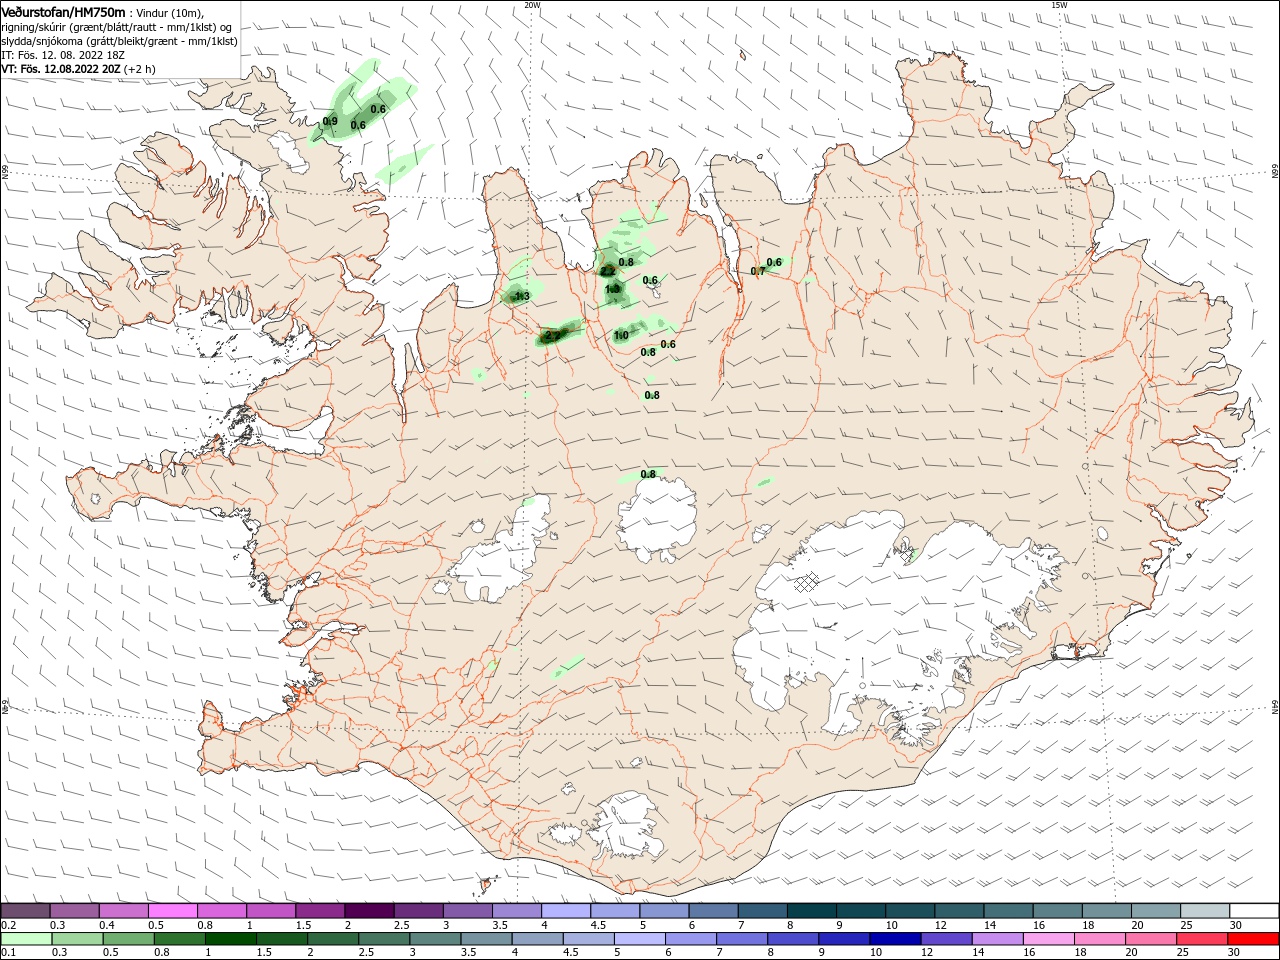Click the dark teal 8–9 top-row legend swatch
Image resolution: width=1280 pixels, height=960 pixels.
click(x=812, y=911)
